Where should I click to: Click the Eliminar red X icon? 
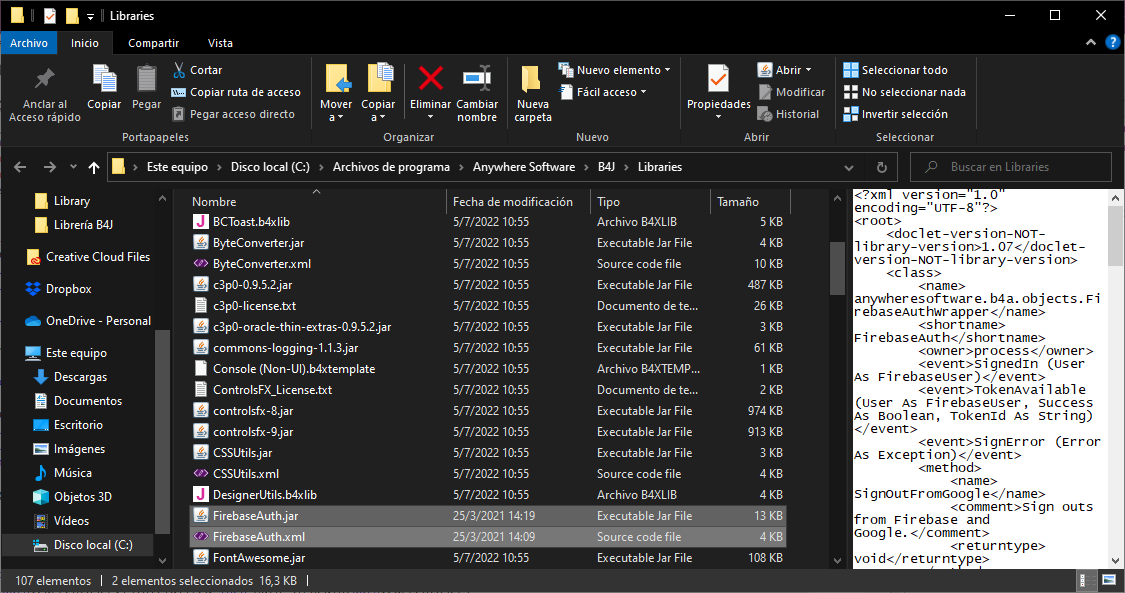pyautogui.click(x=430, y=78)
